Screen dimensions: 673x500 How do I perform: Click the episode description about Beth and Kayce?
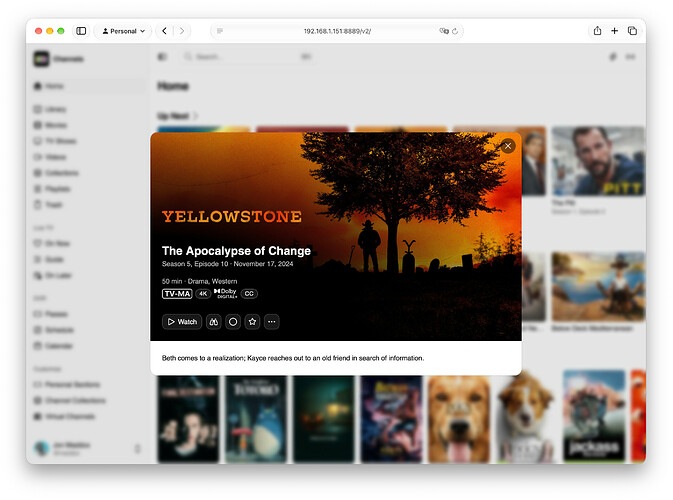click(x=293, y=358)
